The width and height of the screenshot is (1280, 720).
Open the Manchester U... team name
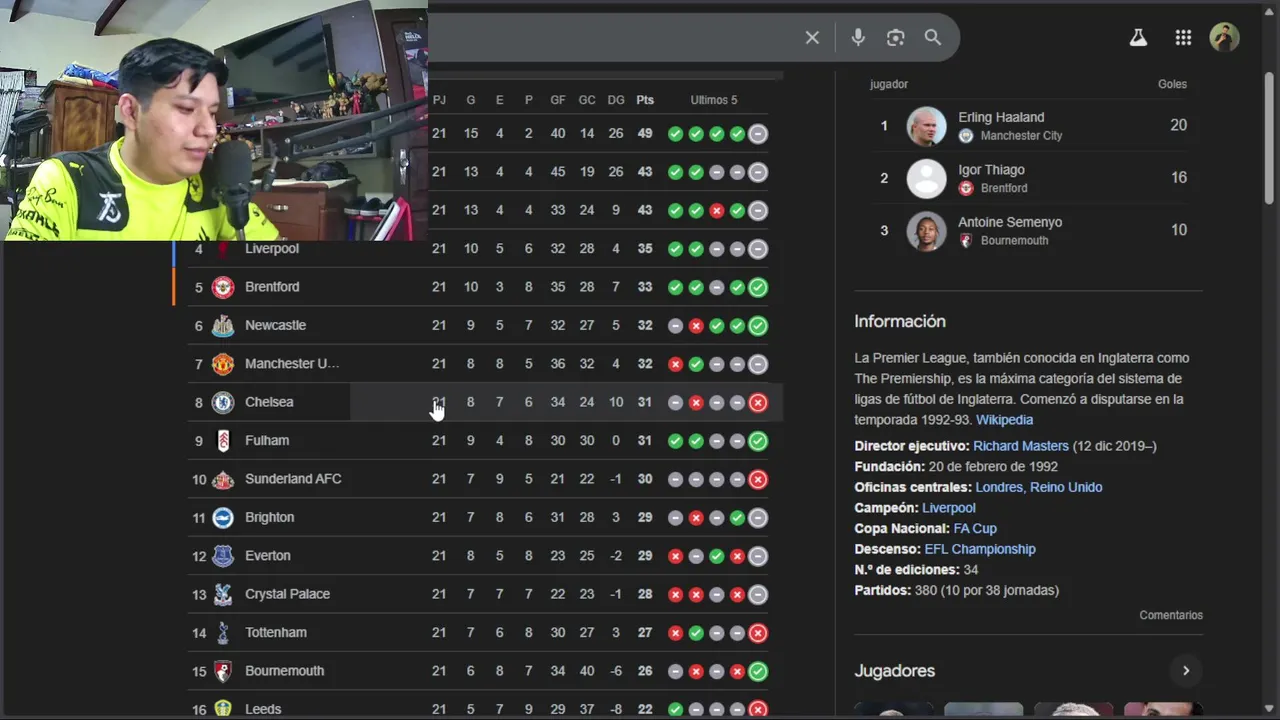click(x=292, y=364)
